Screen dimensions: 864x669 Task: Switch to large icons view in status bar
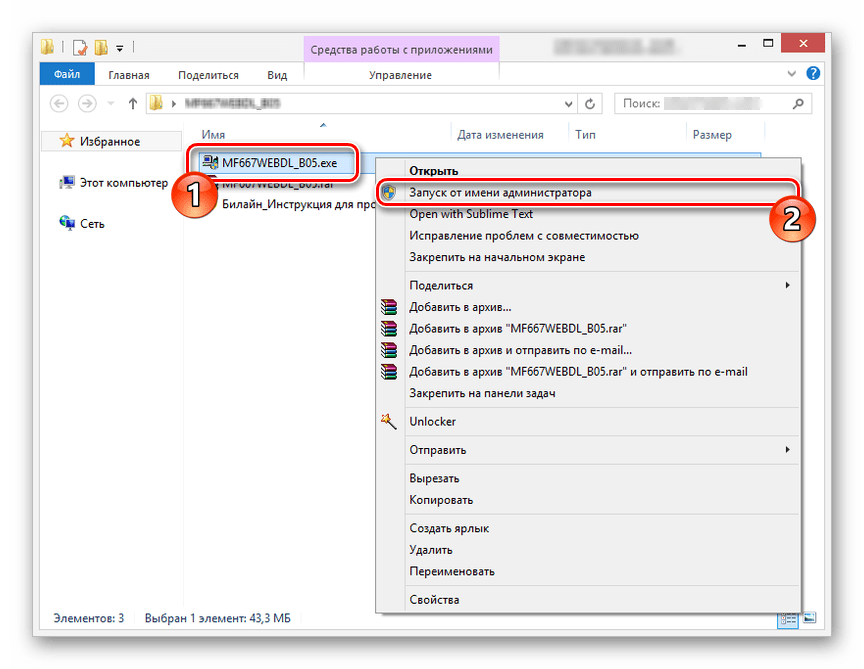point(809,618)
